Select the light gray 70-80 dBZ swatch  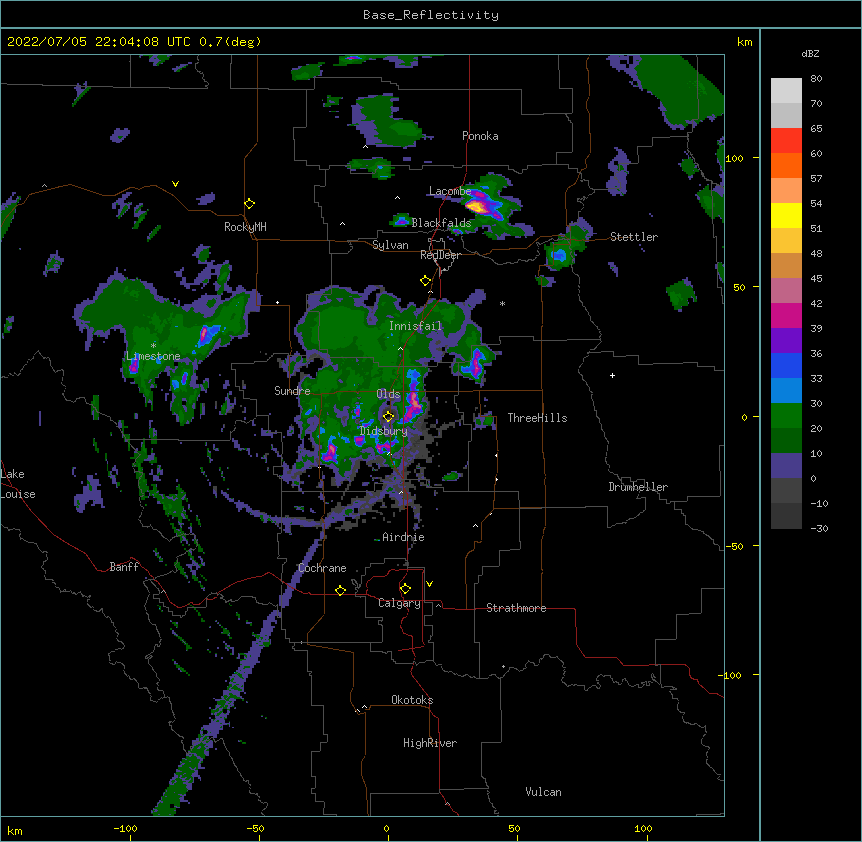pos(786,90)
